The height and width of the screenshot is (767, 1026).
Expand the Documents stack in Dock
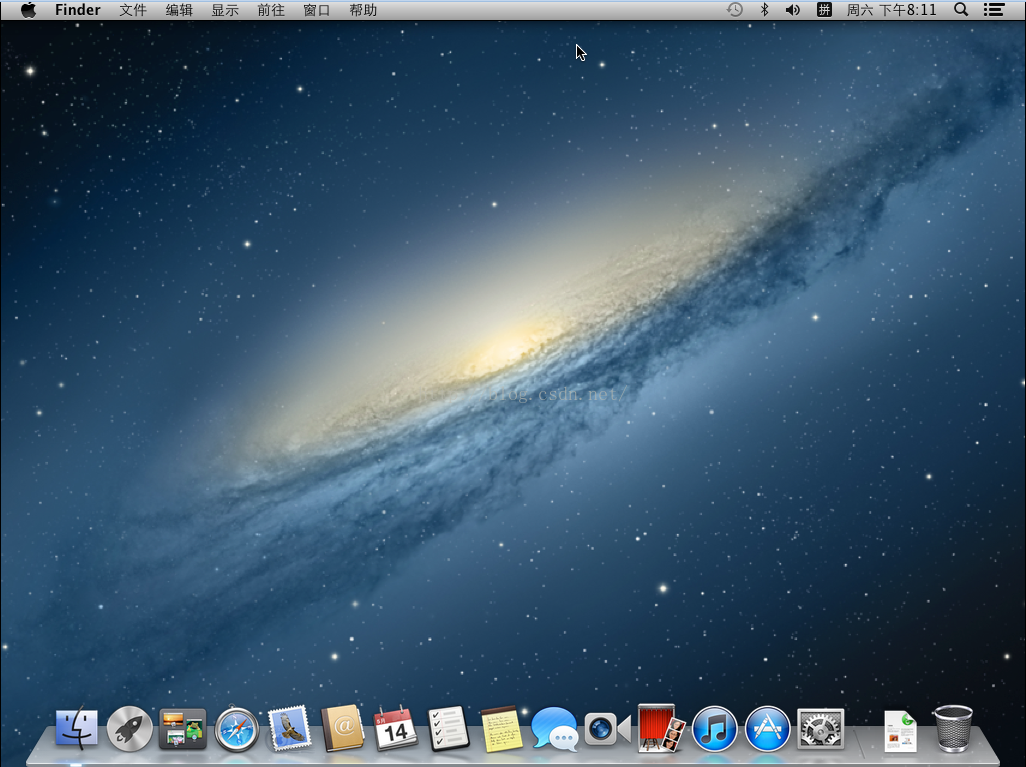900,731
